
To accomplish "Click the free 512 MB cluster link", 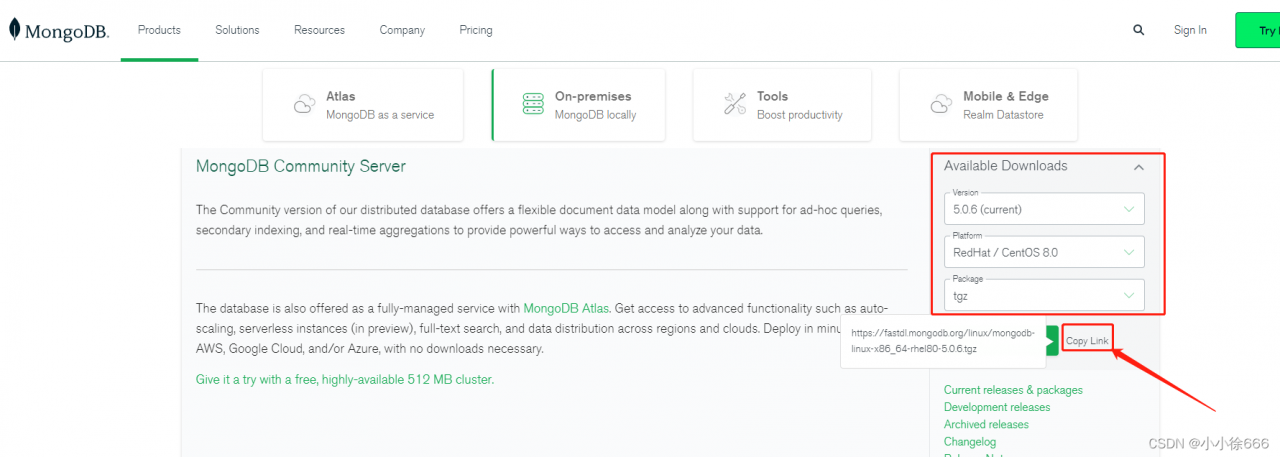I will click(x=345, y=380).
